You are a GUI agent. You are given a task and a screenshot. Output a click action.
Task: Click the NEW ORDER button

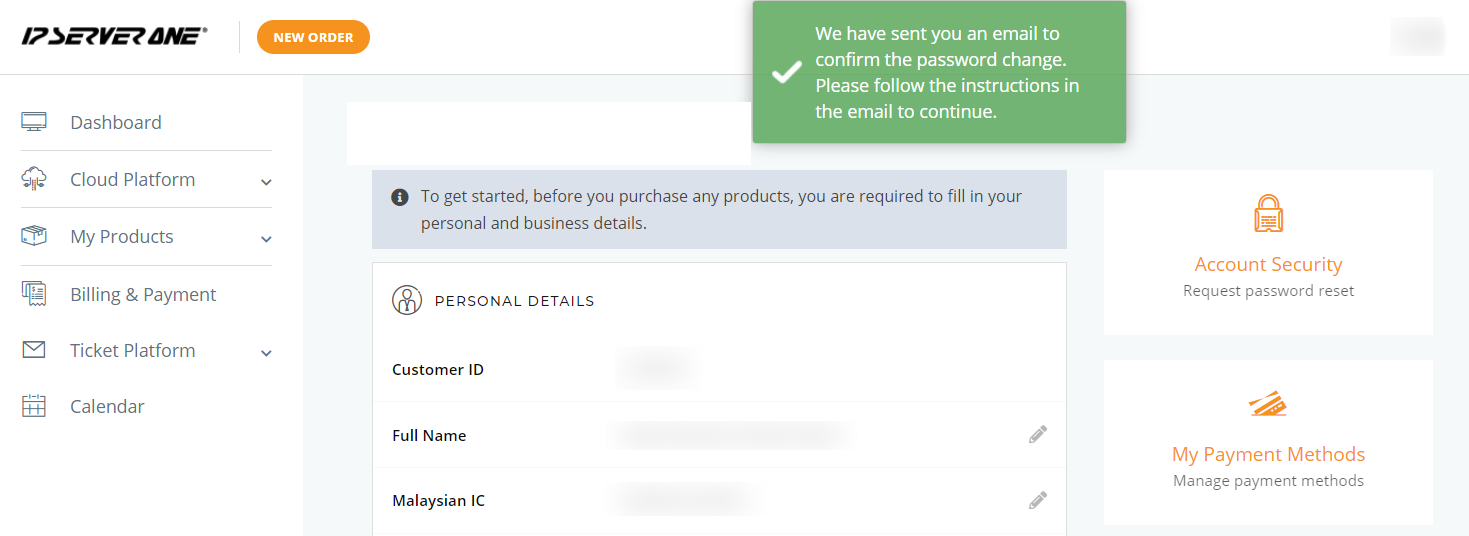pyautogui.click(x=313, y=37)
